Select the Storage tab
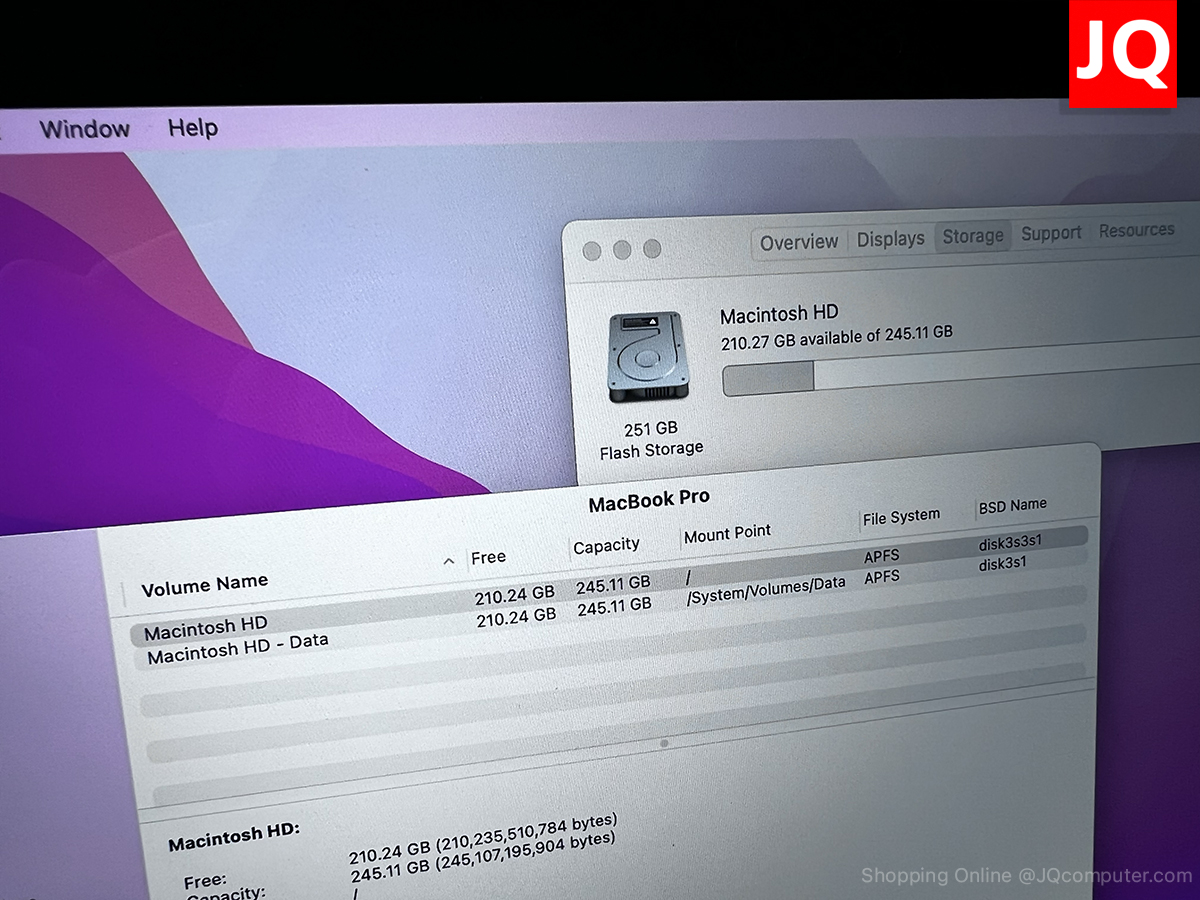This screenshot has height=900, width=1200. point(973,236)
